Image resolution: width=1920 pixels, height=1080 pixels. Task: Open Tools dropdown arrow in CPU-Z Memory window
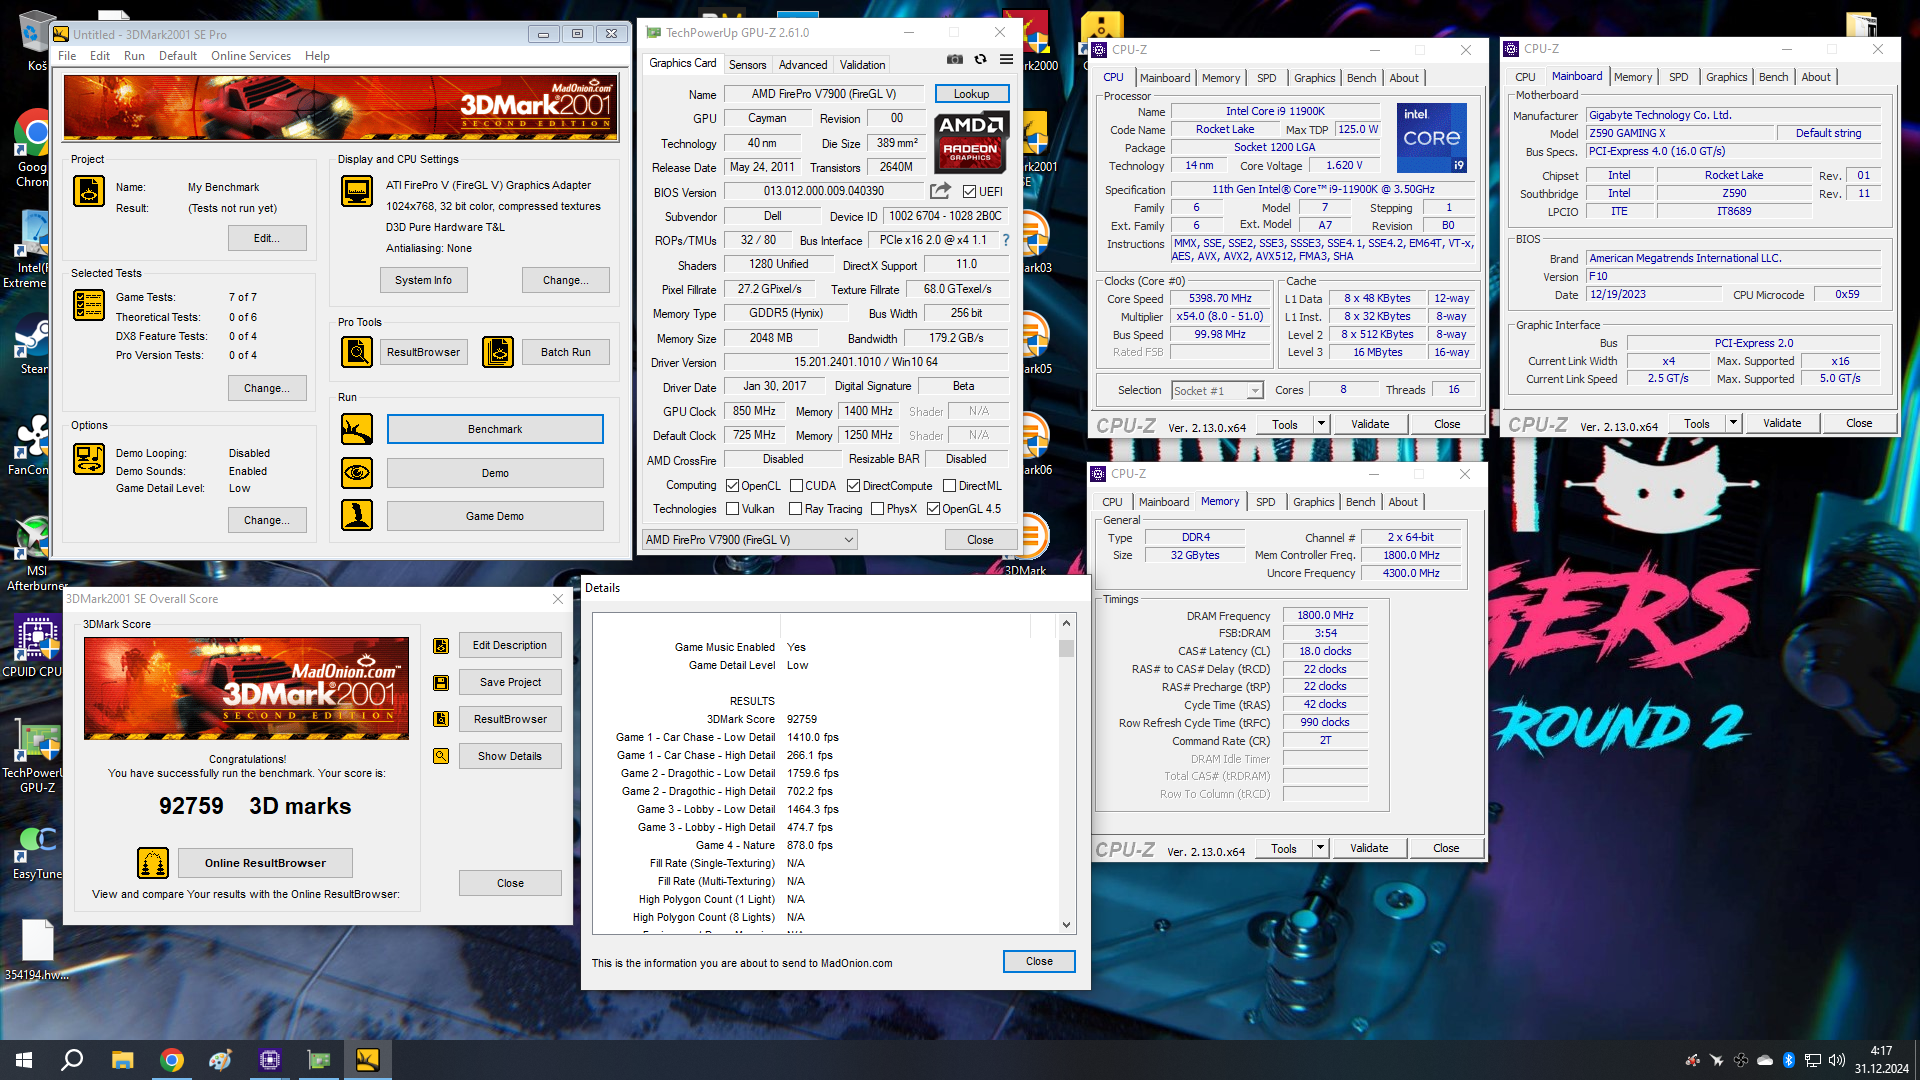1320,848
